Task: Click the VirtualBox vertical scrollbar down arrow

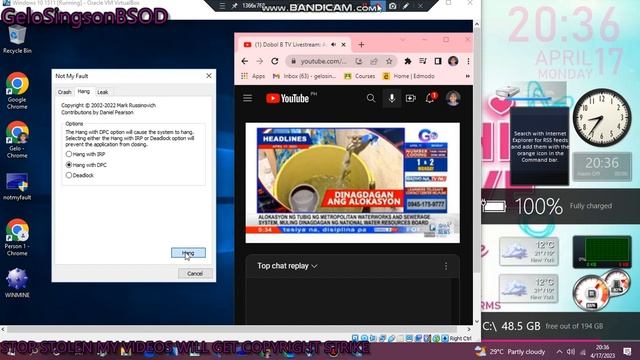Action: click(x=476, y=321)
